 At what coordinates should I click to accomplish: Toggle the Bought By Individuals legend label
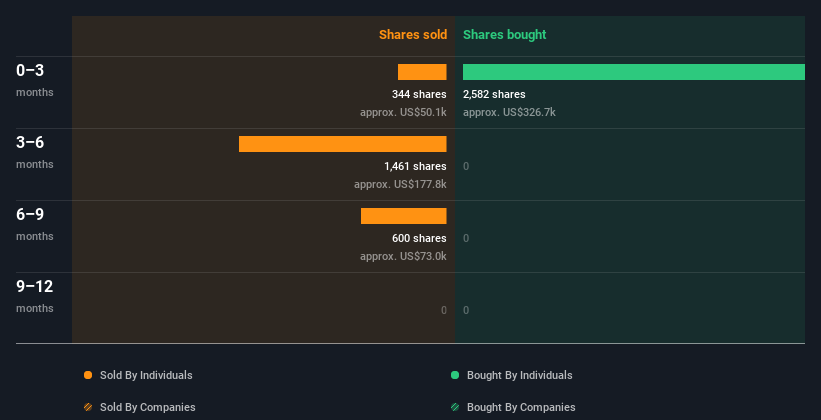(x=519, y=375)
